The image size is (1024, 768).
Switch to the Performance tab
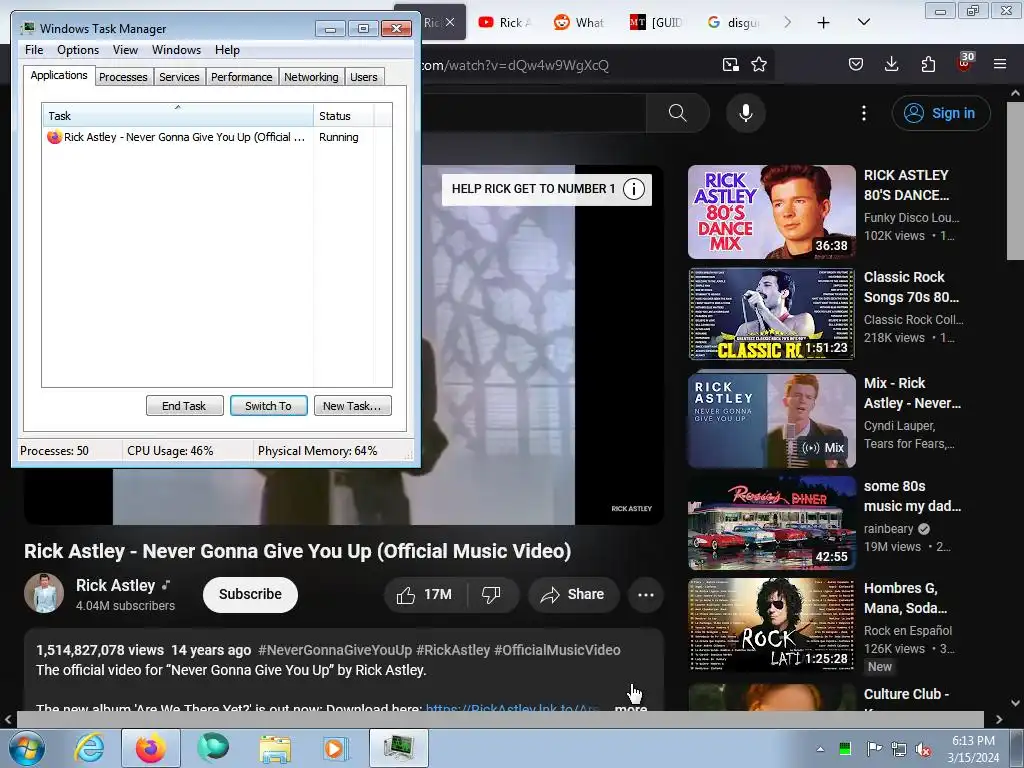(x=241, y=77)
